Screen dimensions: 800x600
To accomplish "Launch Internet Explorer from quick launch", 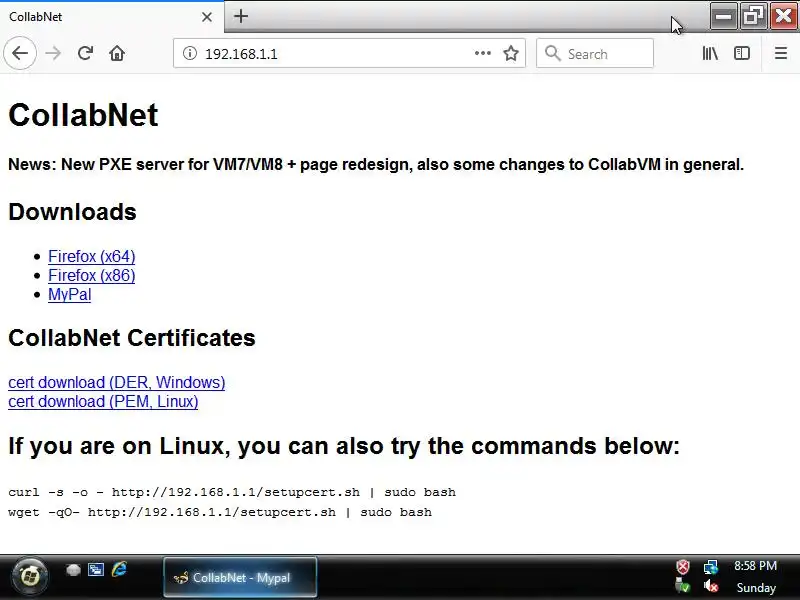I will point(119,569).
